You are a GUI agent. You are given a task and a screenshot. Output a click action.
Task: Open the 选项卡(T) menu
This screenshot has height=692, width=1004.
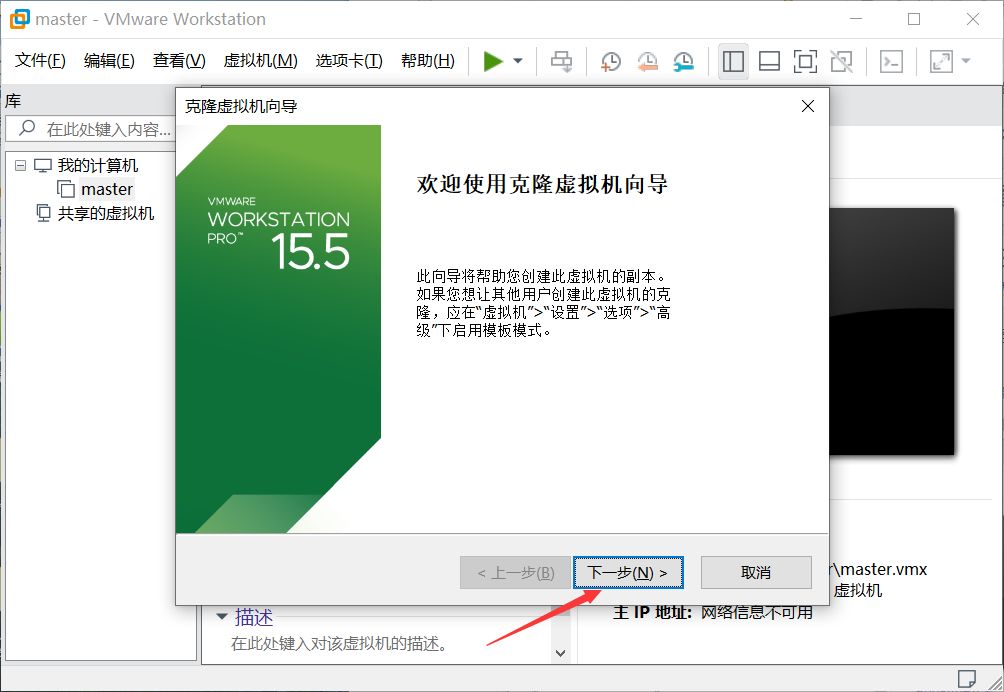click(349, 61)
